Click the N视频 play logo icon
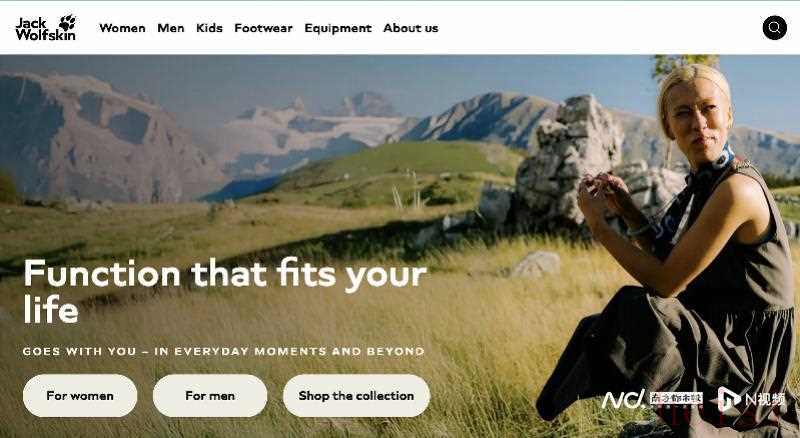The image size is (800, 438). click(x=728, y=399)
